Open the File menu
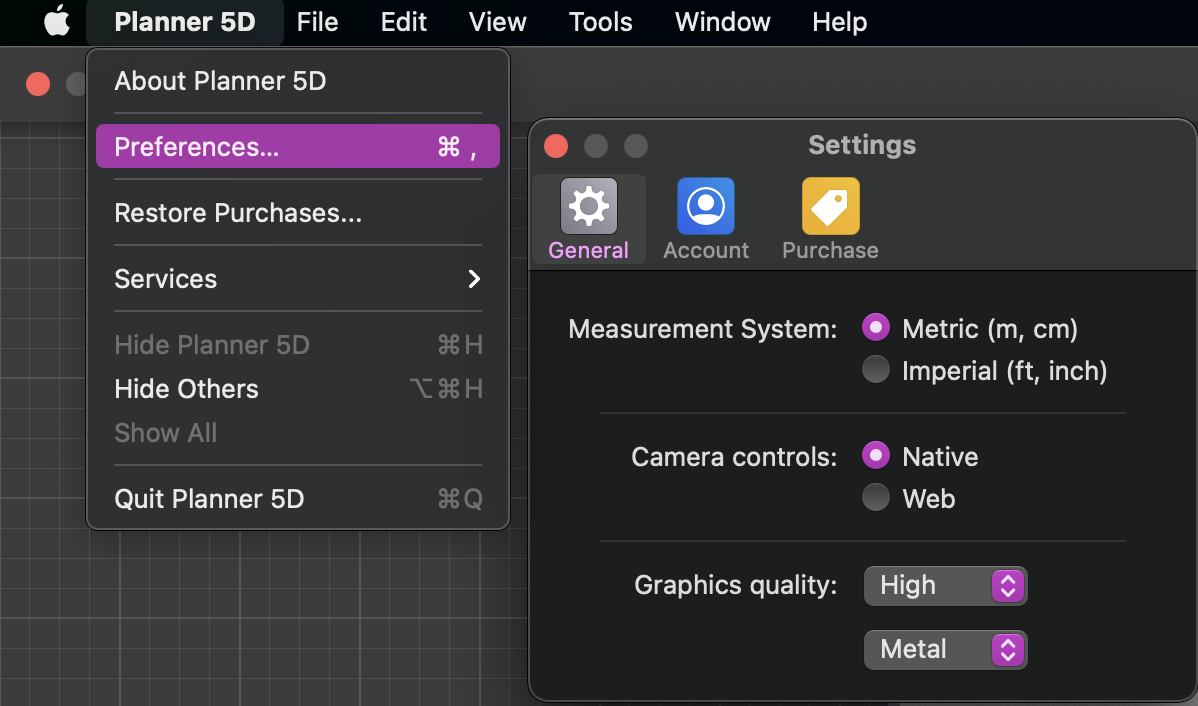This screenshot has width=1198, height=706. click(317, 21)
